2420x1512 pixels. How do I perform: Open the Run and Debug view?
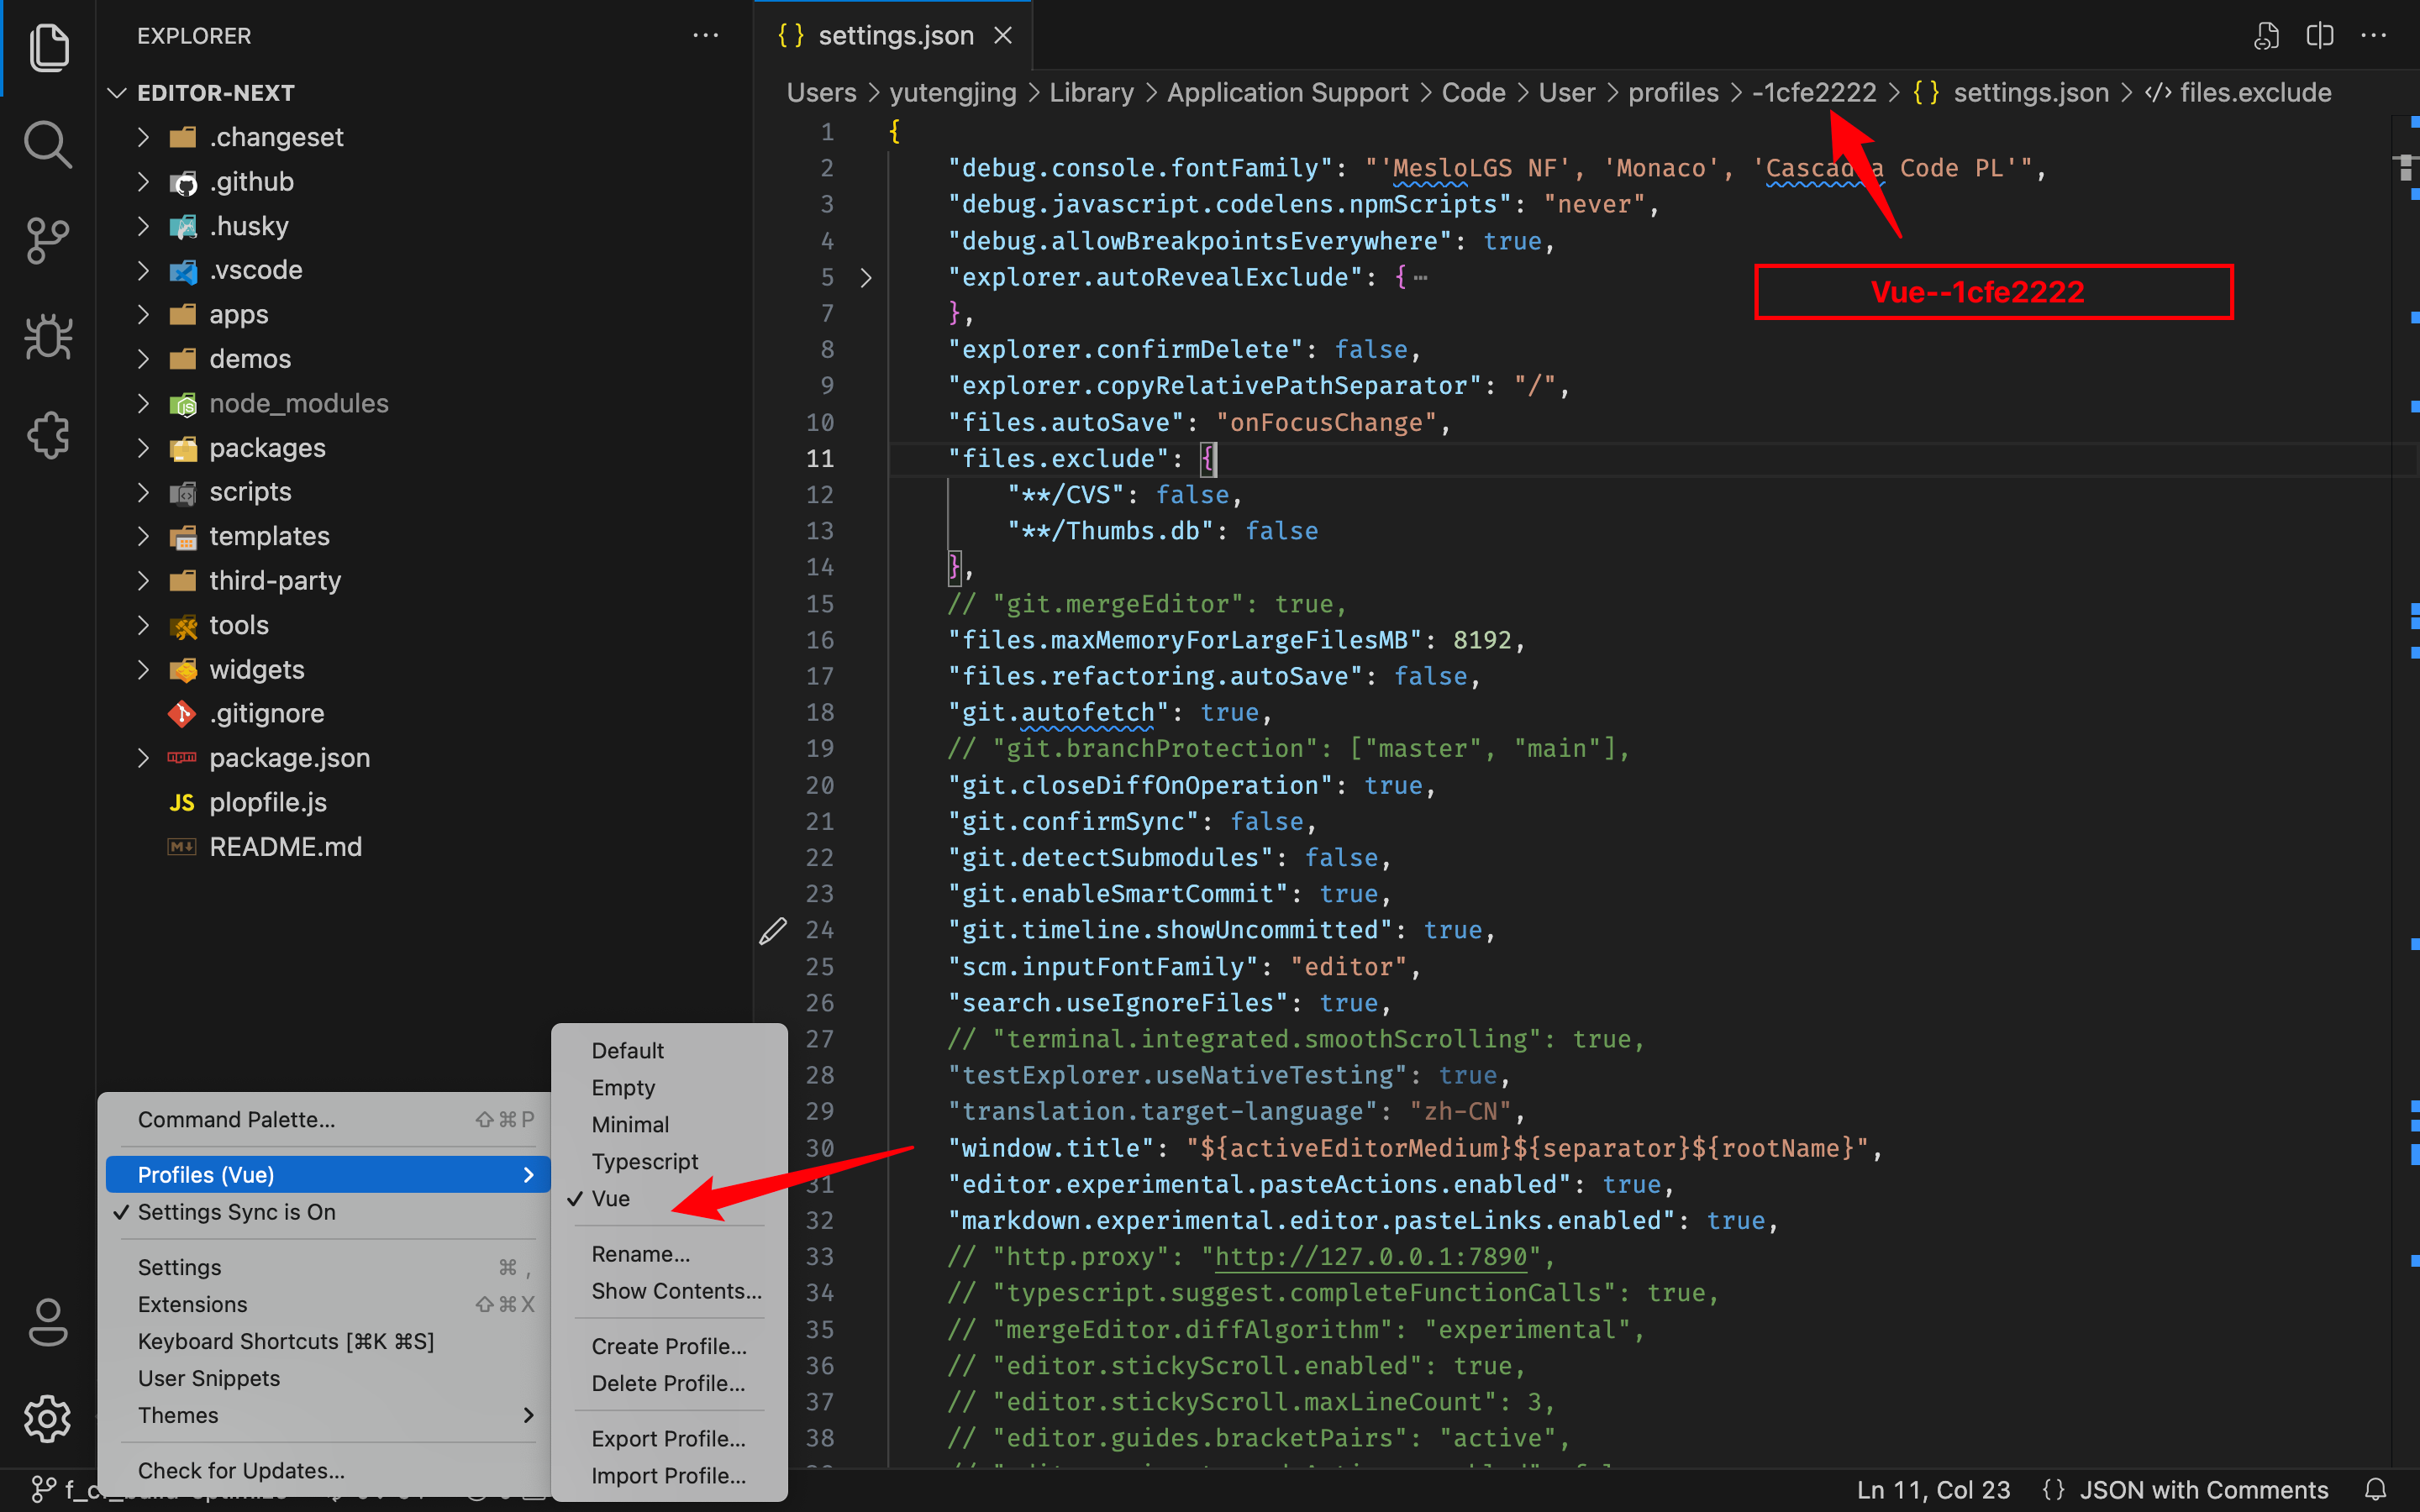tap(47, 337)
